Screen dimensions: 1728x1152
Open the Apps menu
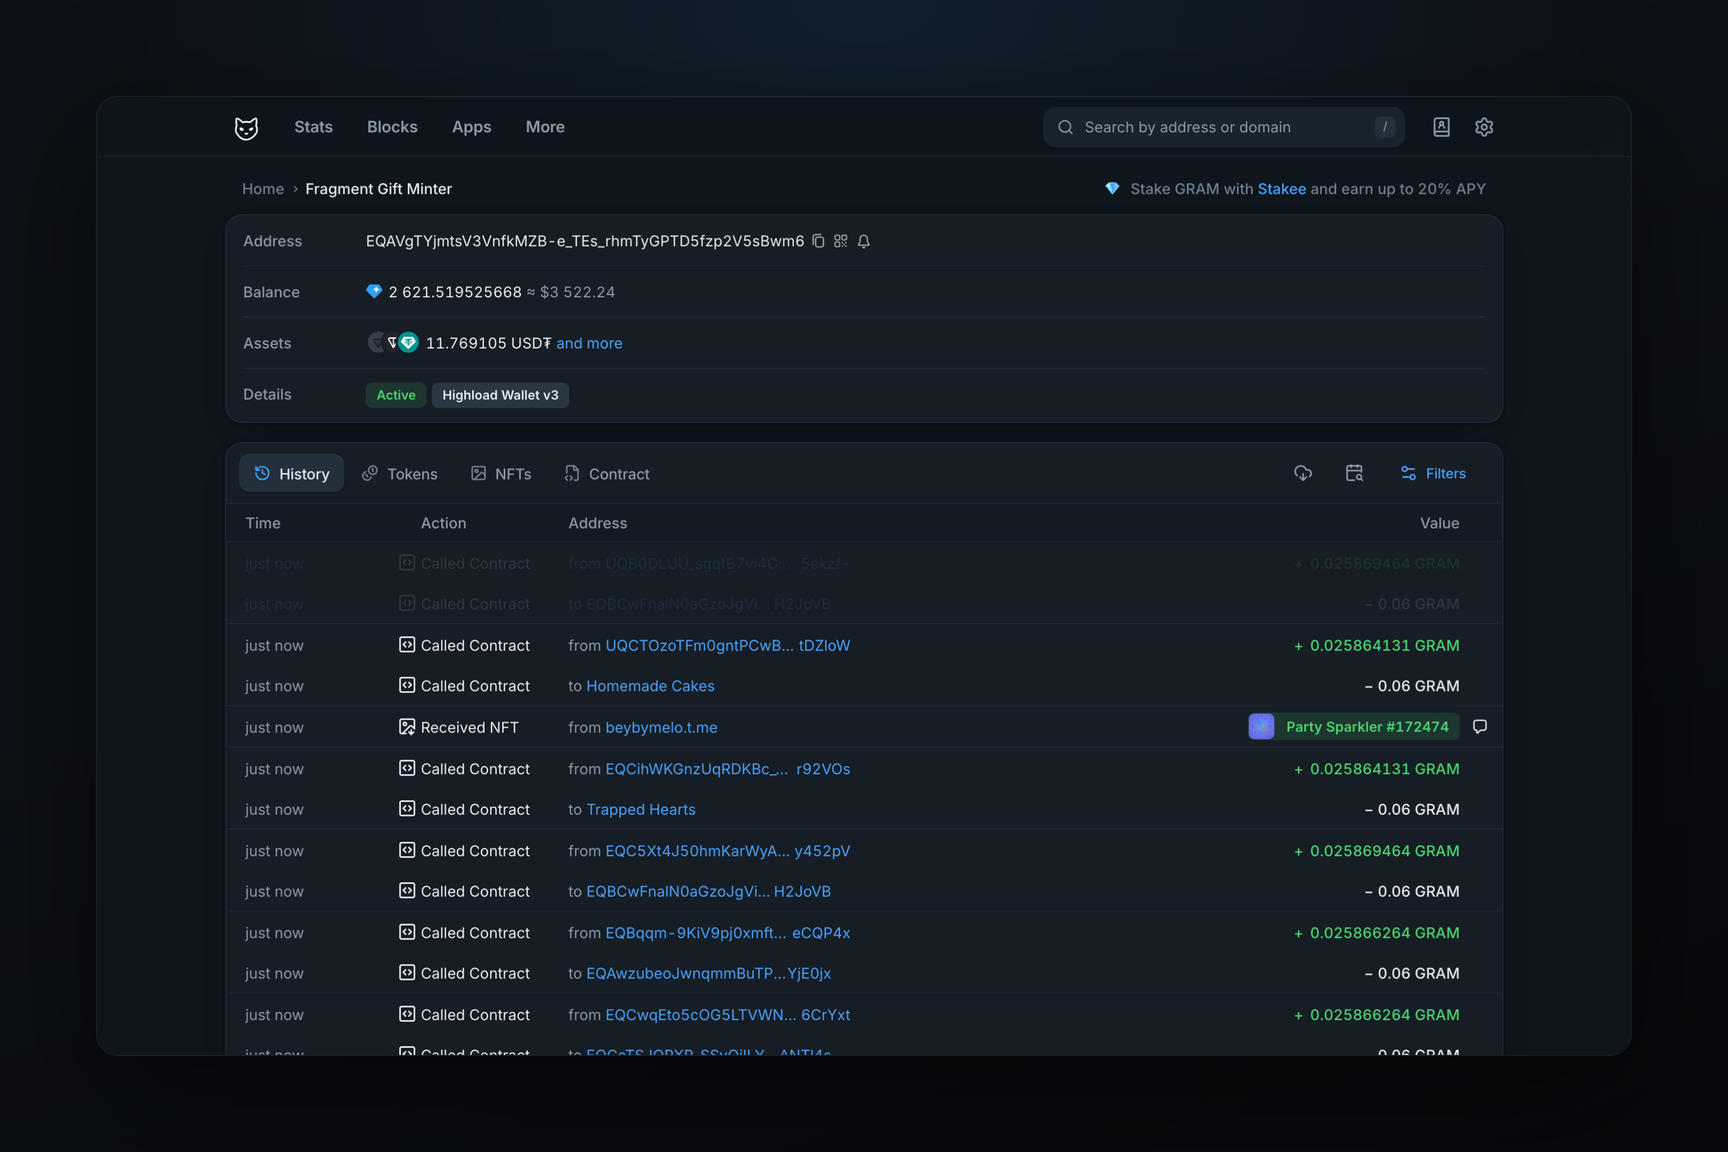pos(471,127)
